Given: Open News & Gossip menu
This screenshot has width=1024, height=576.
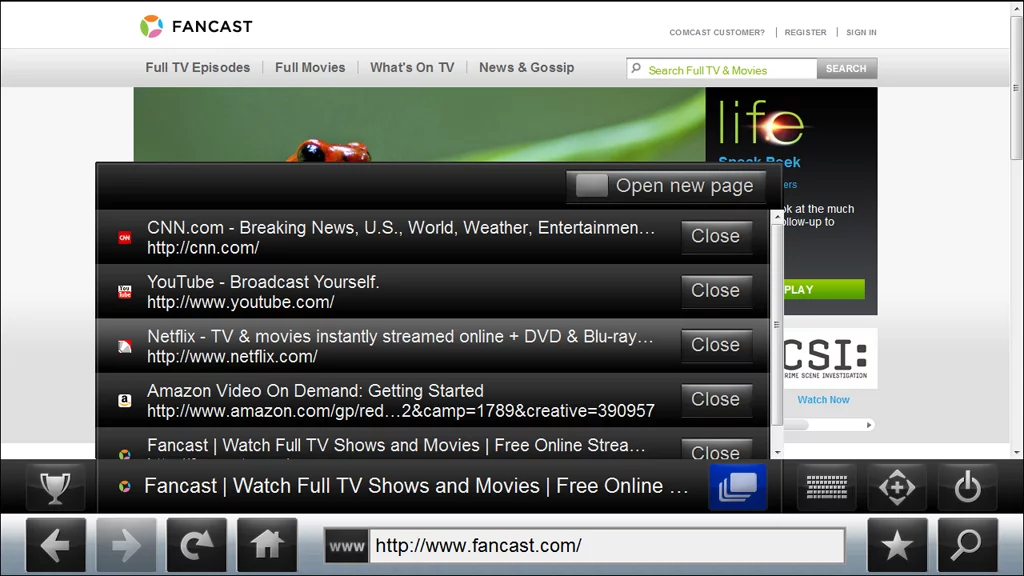Looking at the screenshot, I should tap(526, 67).
